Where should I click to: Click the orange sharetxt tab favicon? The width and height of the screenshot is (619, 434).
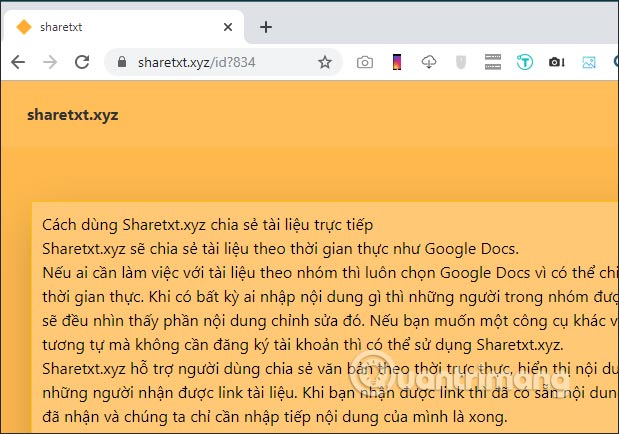point(24,27)
